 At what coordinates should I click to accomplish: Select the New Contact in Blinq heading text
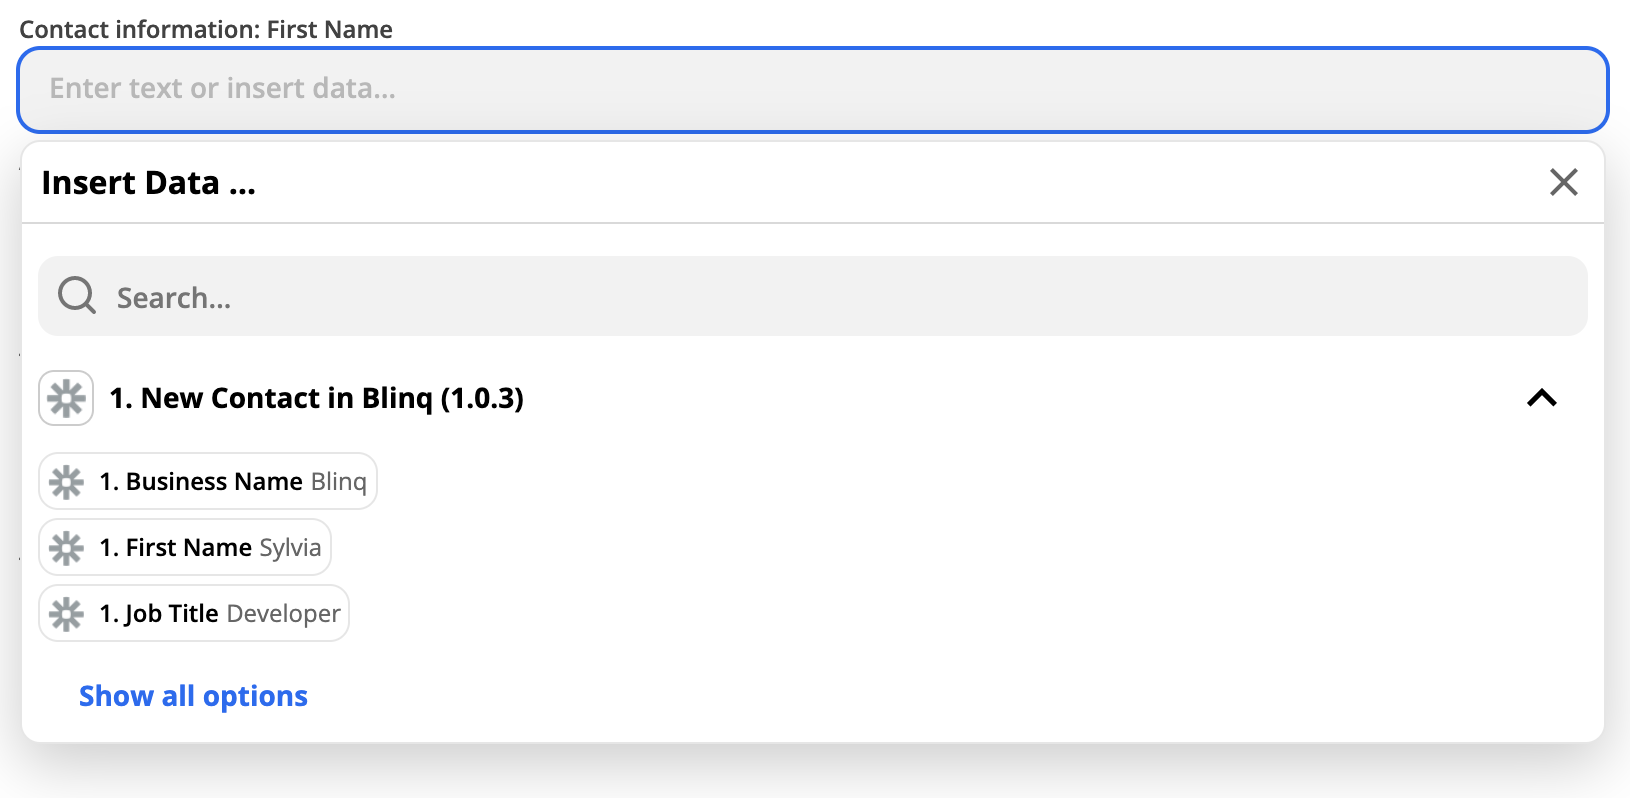pos(316,398)
